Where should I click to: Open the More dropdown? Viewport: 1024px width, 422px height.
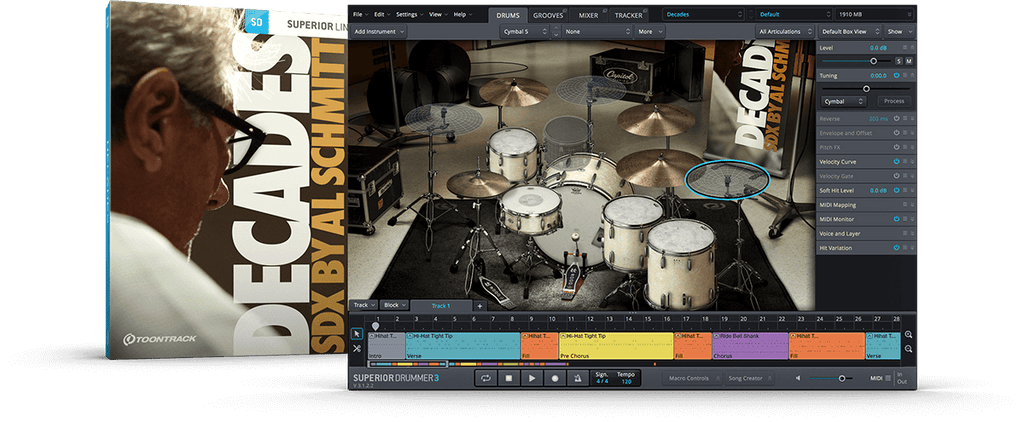[x=649, y=31]
